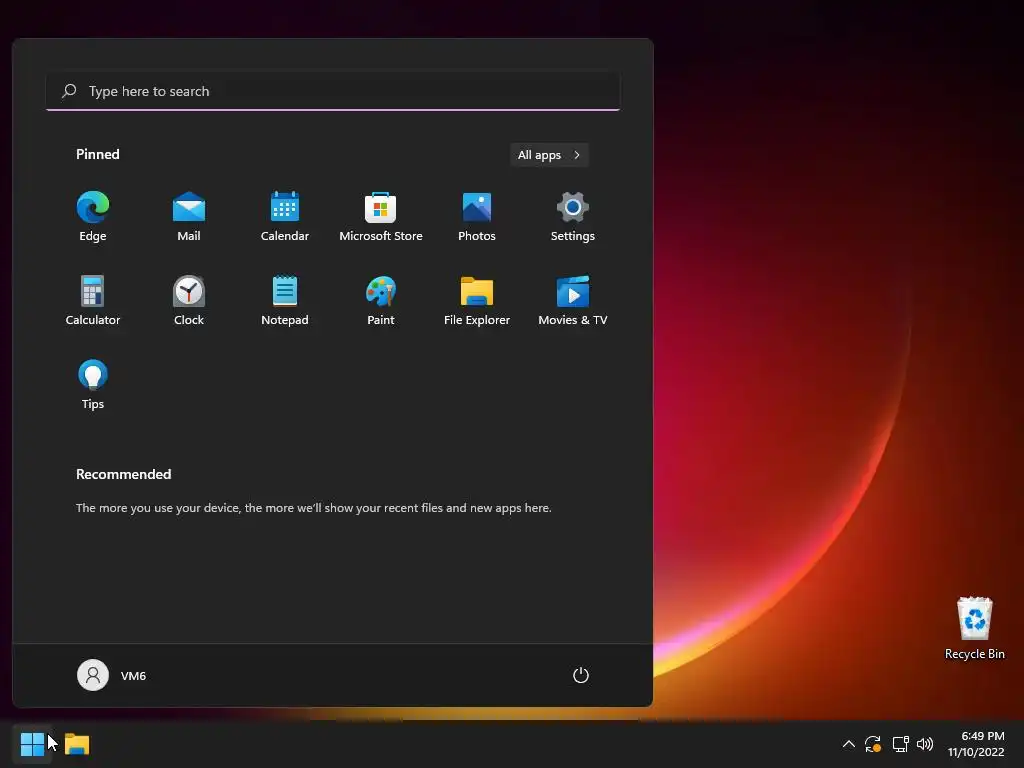
Task: Open Settings from pinned apps
Action: tap(573, 217)
